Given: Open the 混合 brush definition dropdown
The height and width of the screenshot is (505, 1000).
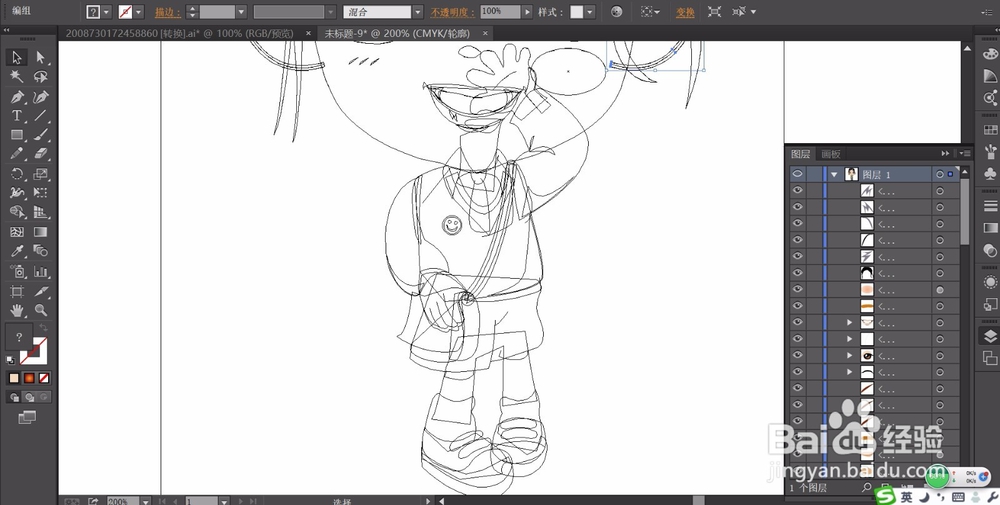Looking at the screenshot, I should click(418, 12).
